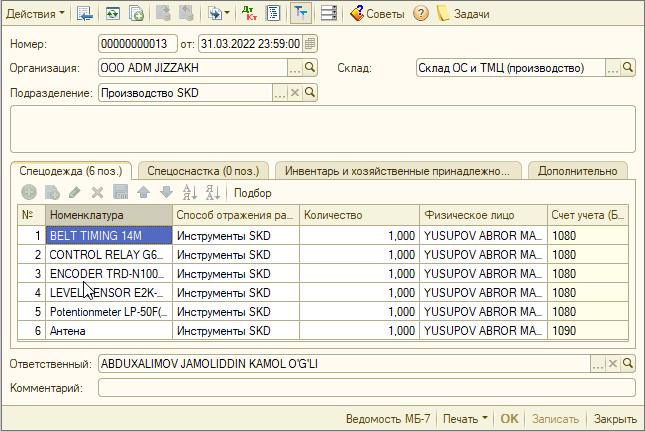Click the help question mark icon
Image resolution: width=645 pixels, height=432 pixels.
[421, 13]
